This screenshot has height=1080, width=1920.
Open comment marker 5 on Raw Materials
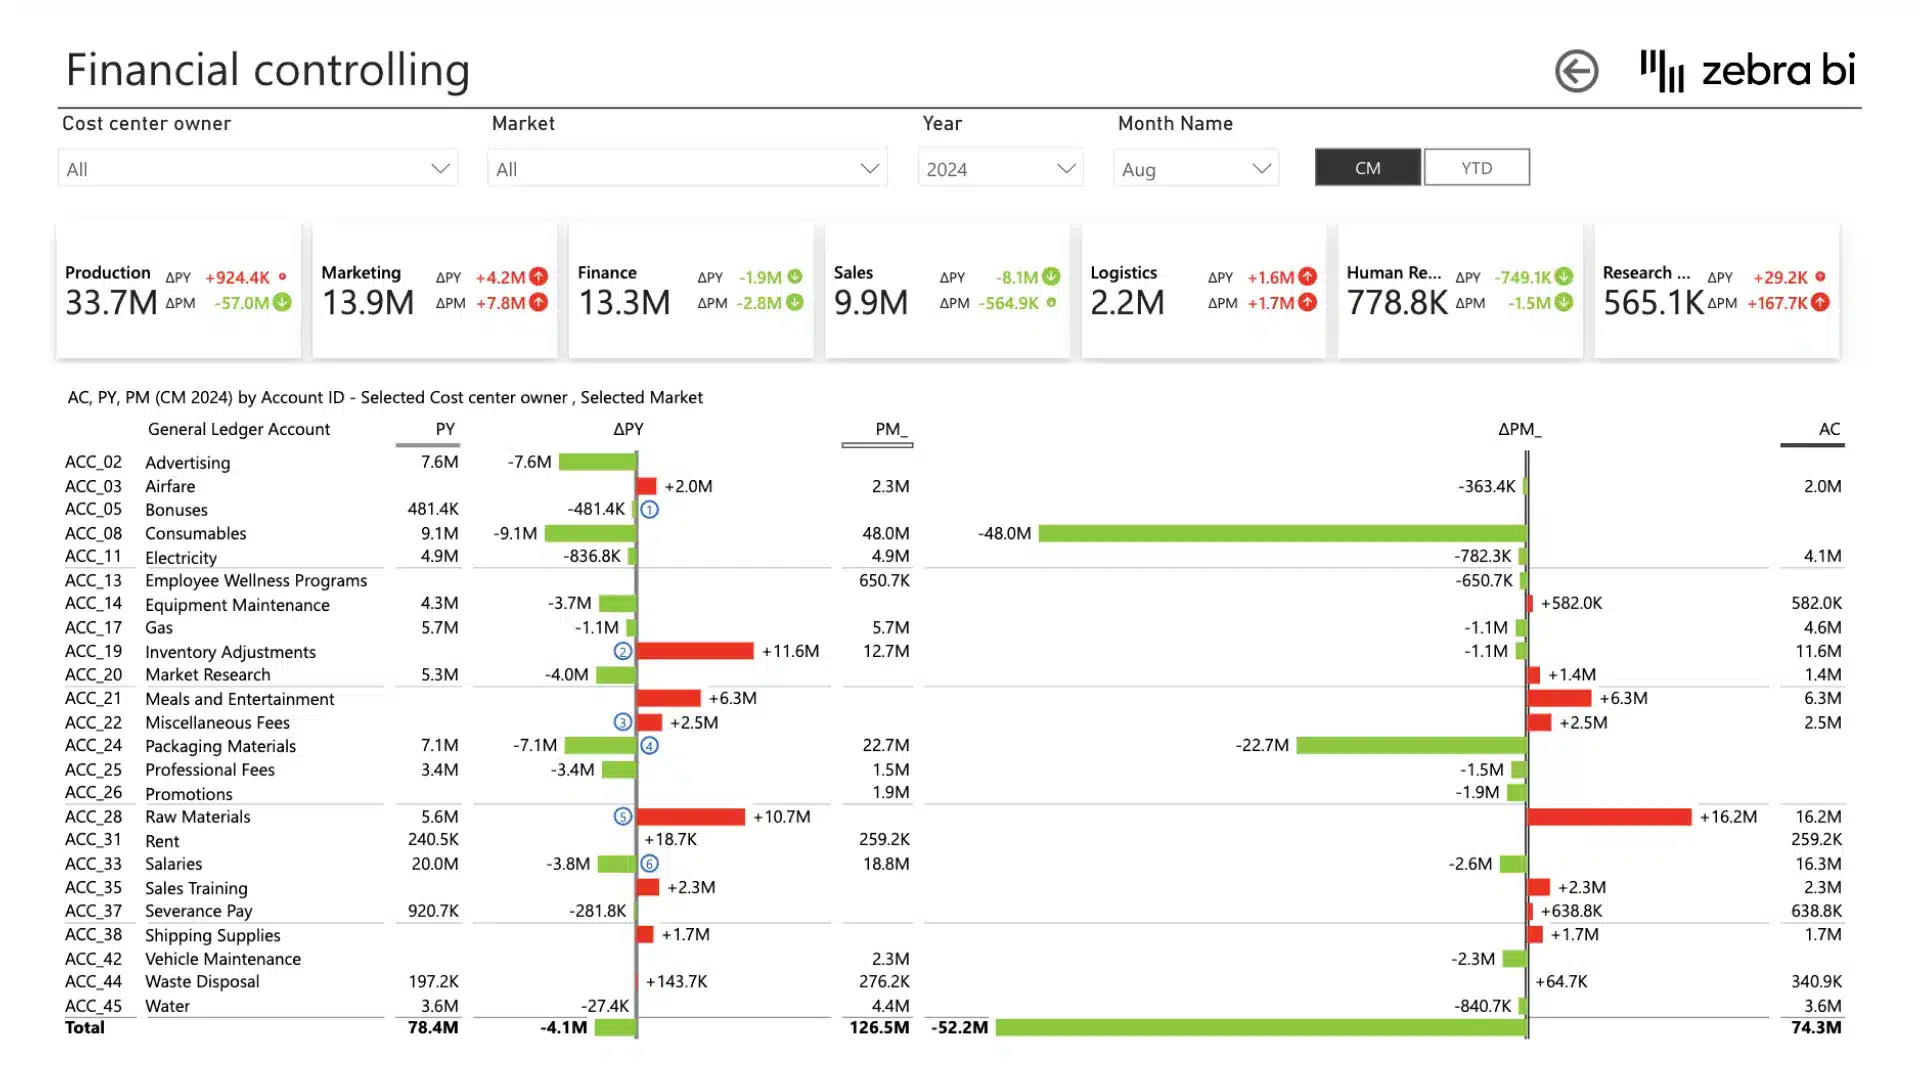[x=623, y=816]
